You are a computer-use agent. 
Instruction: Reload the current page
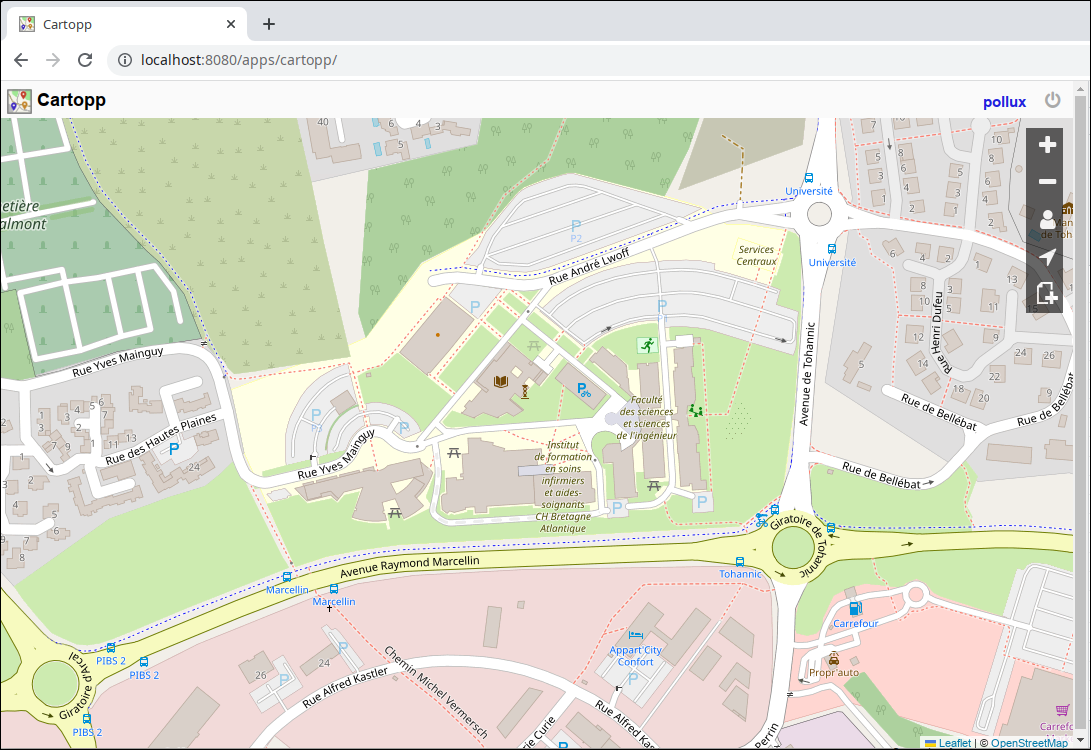(x=85, y=60)
